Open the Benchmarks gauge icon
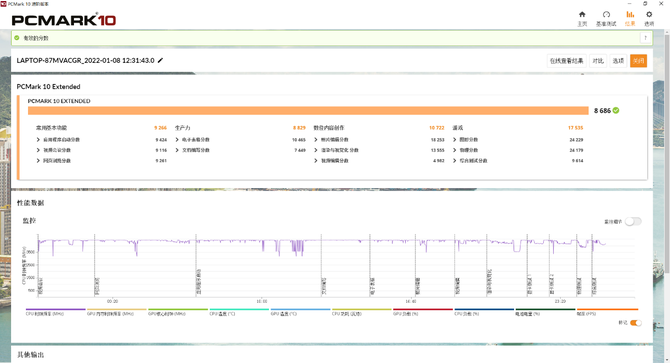Viewport: 670px width, 363px height. pos(606,15)
